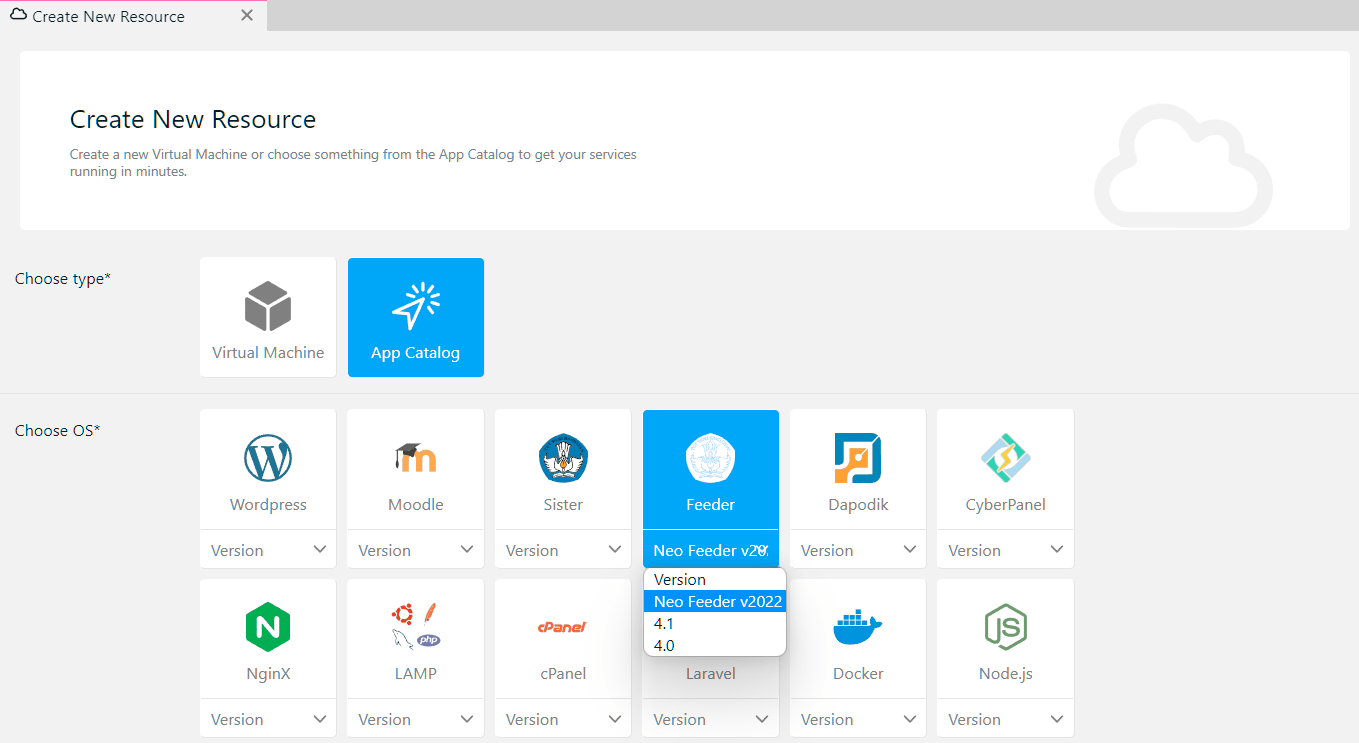Open the Wordpress Version dropdown
The height and width of the screenshot is (743, 1359).
(268, 550)
